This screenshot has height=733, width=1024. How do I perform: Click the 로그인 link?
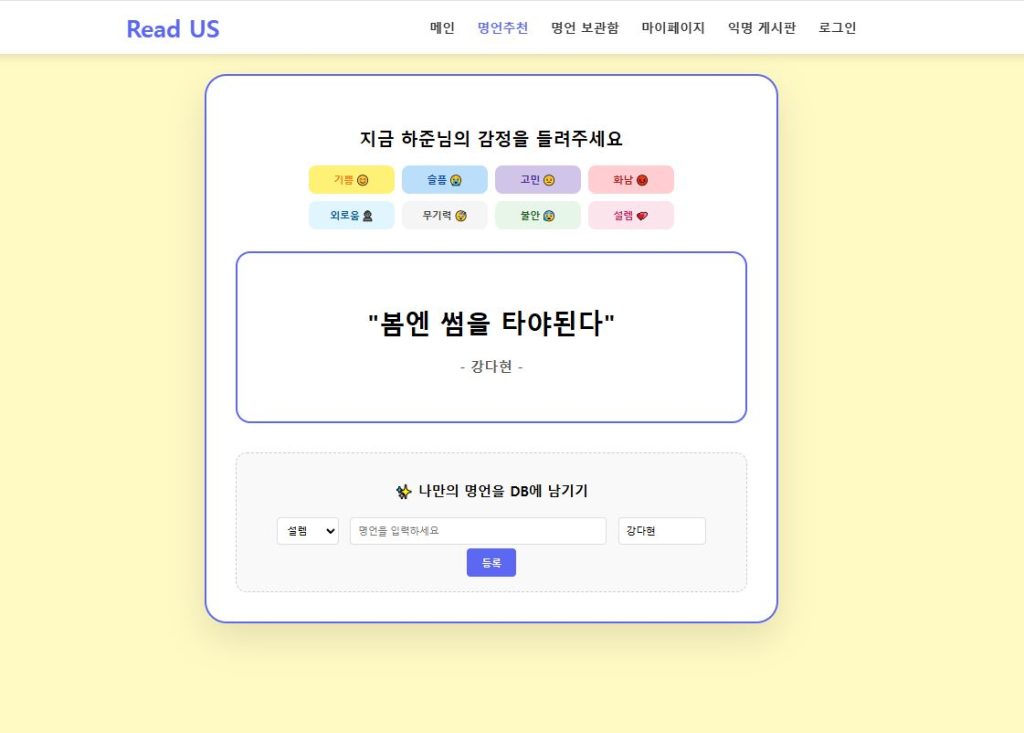(x=837, y=28)
